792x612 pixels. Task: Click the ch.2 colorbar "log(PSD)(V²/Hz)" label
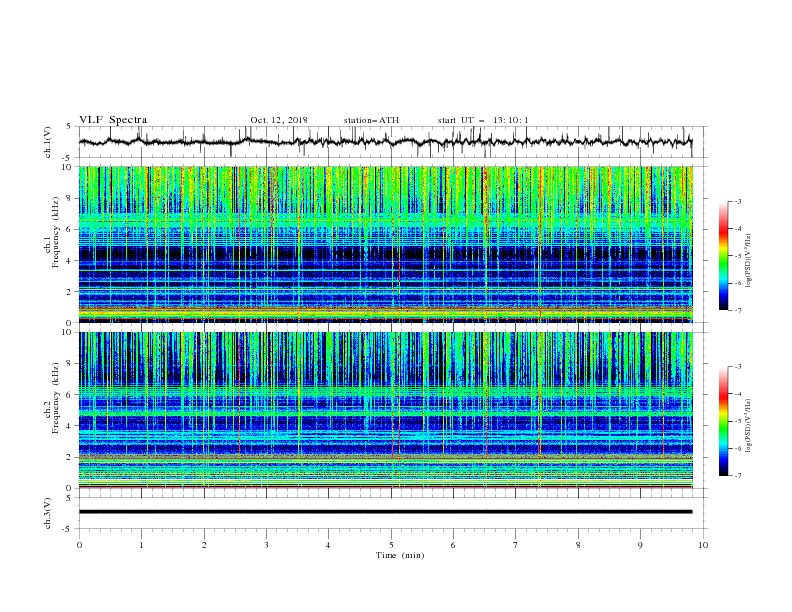(x=749, y=426)
